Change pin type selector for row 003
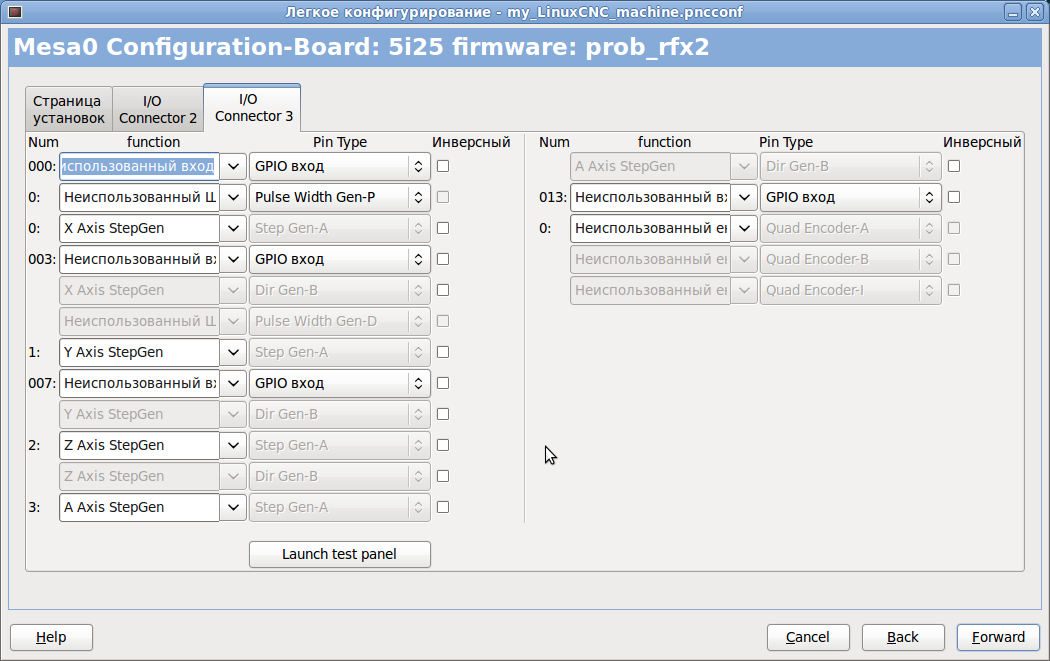1050x661 pixels. (340, 259)
